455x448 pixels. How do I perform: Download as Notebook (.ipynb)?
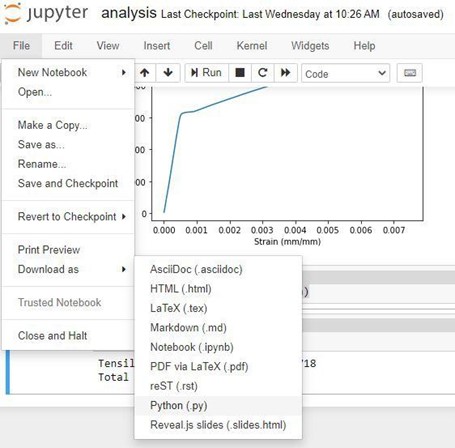[x=218, y=347]
